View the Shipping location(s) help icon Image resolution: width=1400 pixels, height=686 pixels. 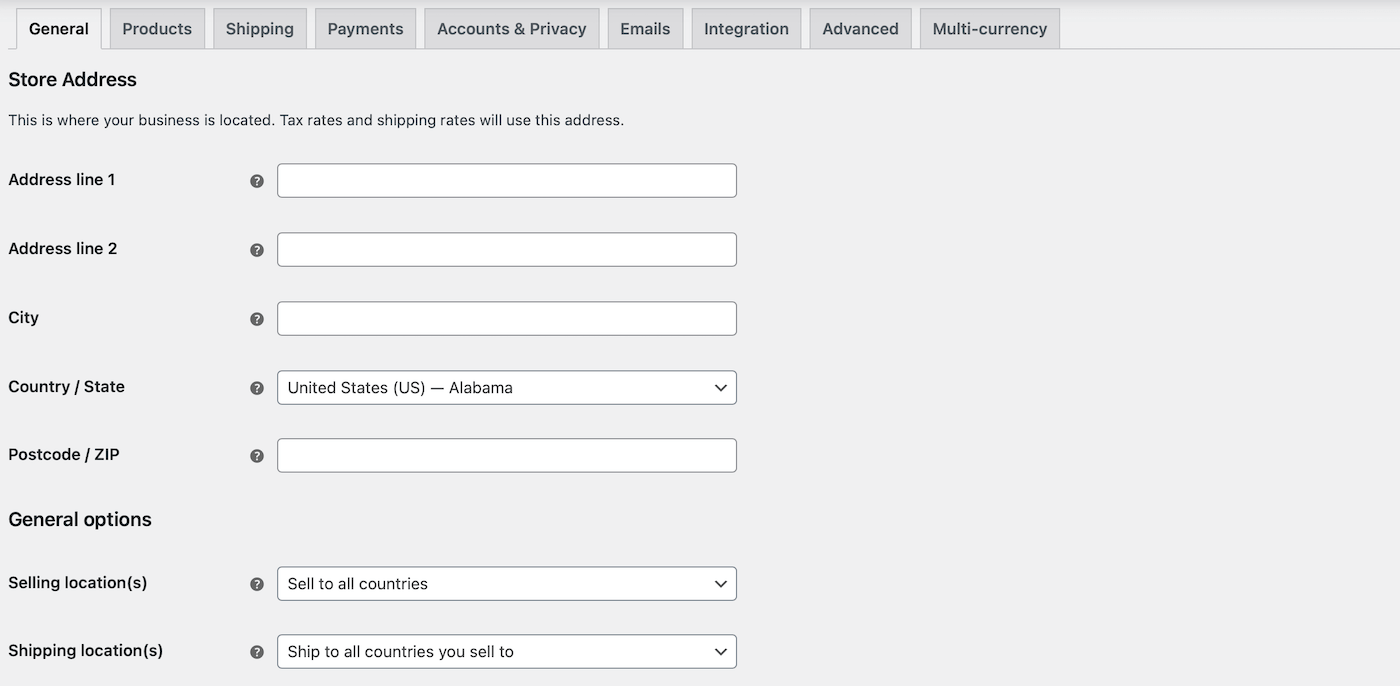pyautogui.click(x=257, y=651)
